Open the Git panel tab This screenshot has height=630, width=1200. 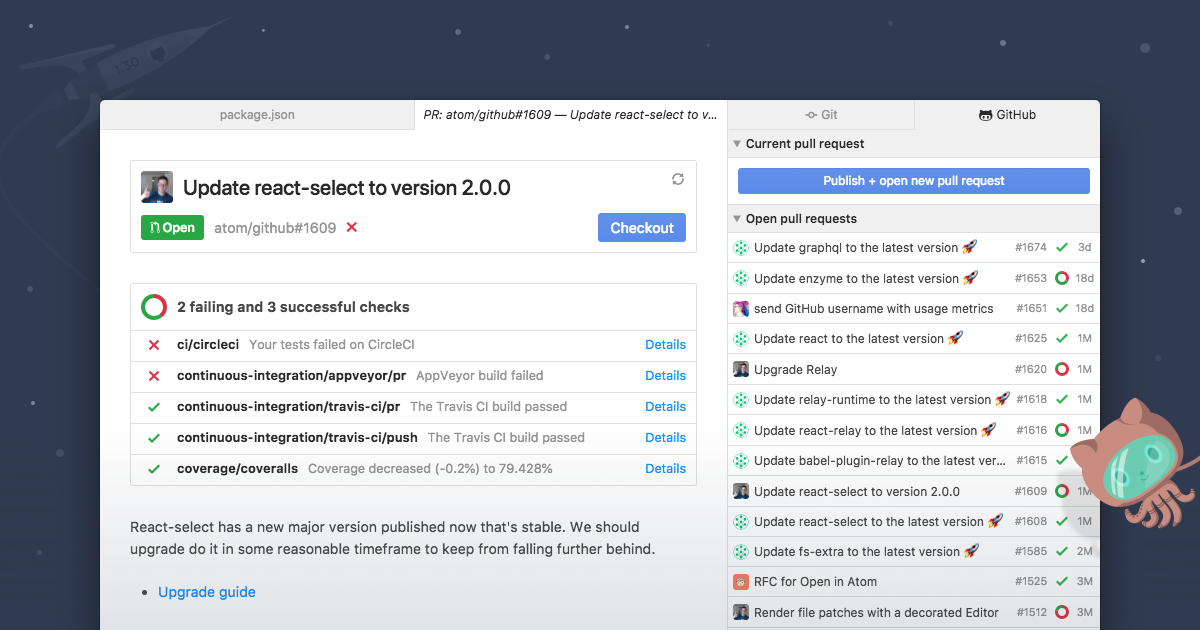(821, 115)
